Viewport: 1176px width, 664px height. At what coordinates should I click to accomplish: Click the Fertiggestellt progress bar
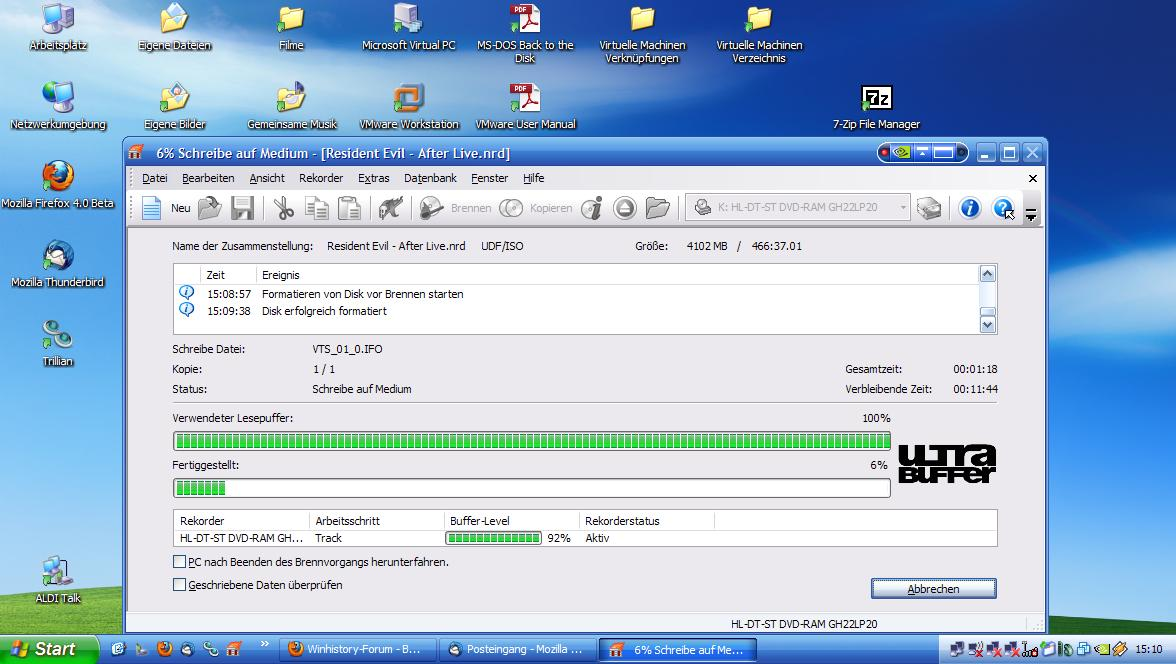coord(531,488)
